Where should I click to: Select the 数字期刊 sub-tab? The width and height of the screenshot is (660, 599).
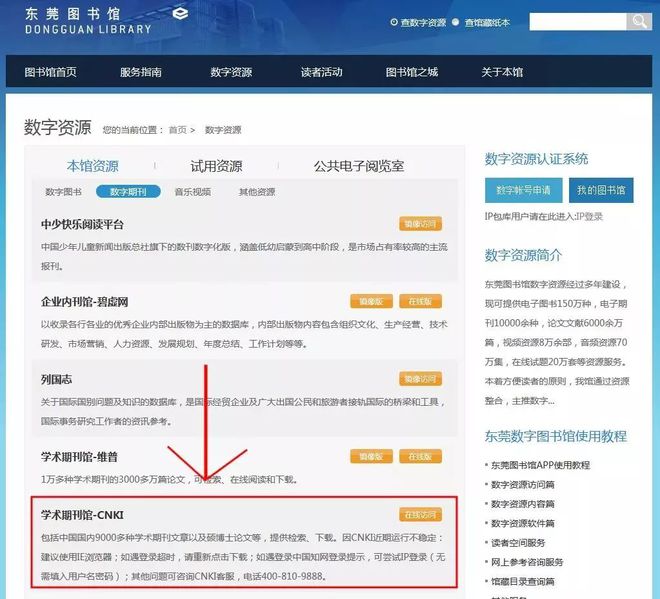click(128, 192)
